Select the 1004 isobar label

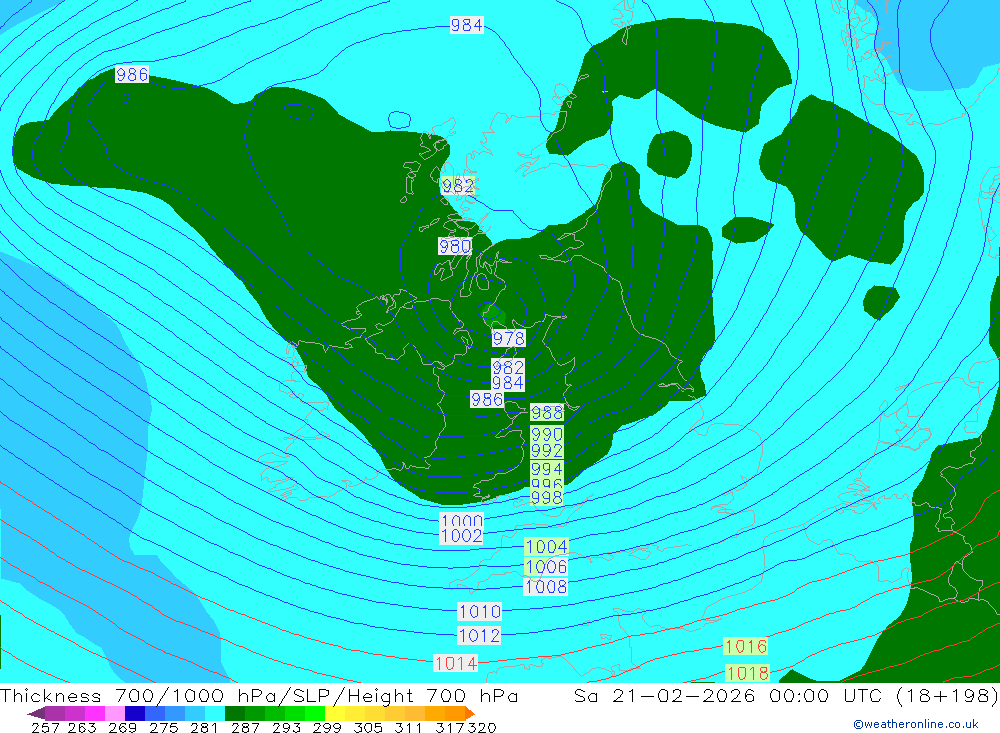(546, 547)
